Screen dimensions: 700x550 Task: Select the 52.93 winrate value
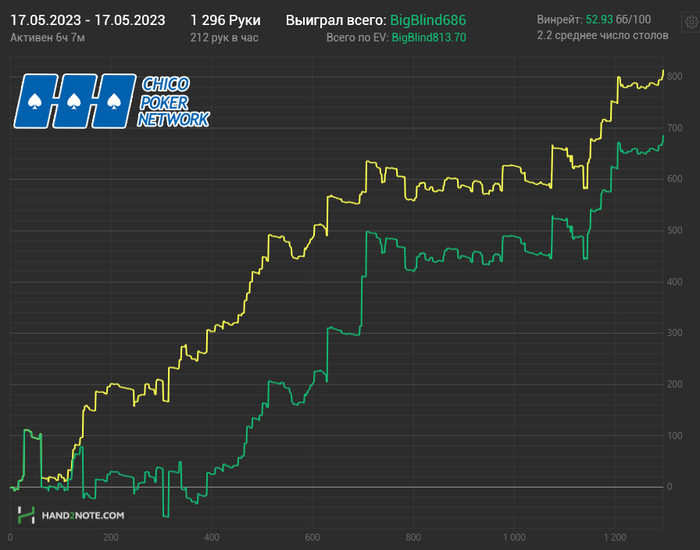click(x=599, y=20)
